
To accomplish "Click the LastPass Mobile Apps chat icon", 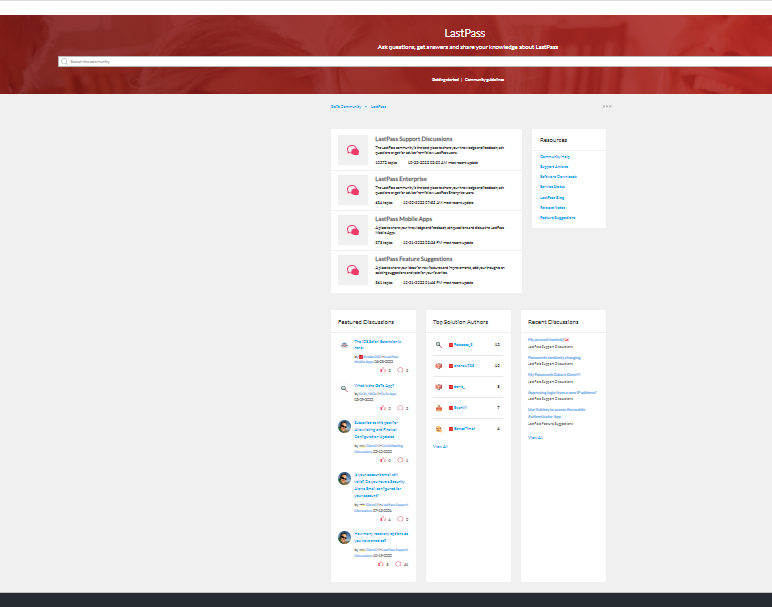I will coord(353,230).
